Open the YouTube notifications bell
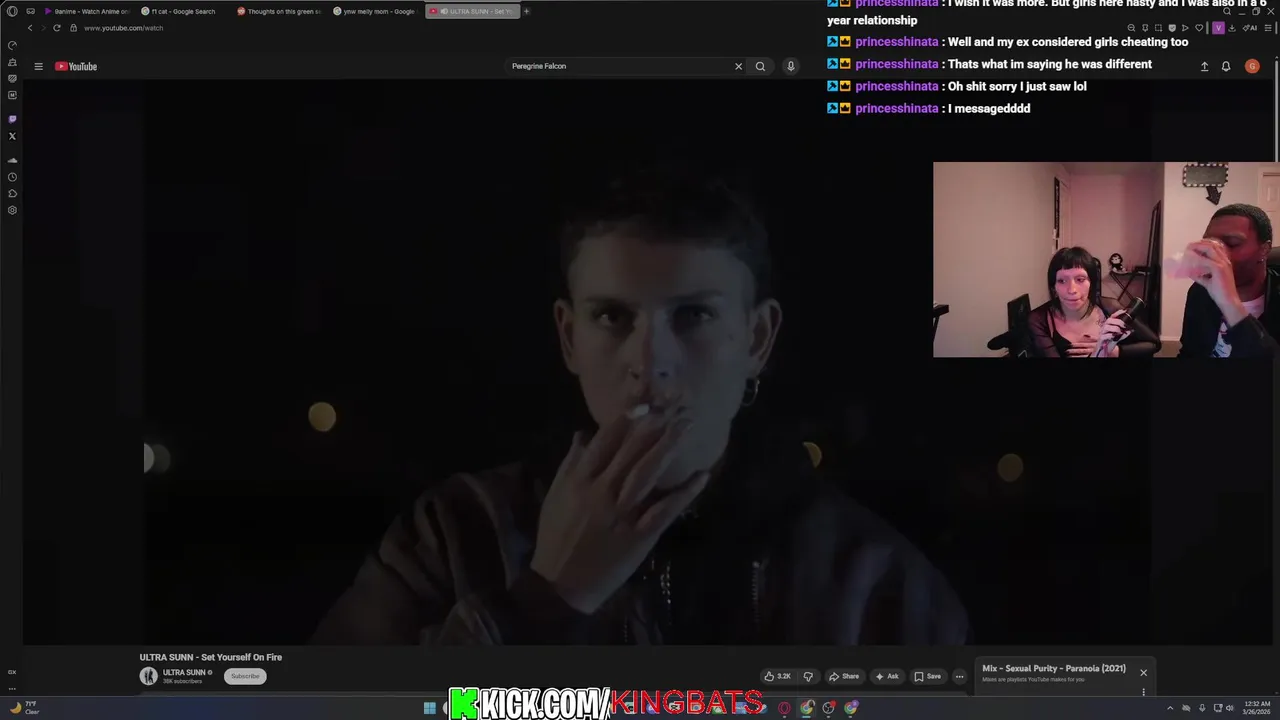This screenshot has width=1280, height=720. [1226, 66]
